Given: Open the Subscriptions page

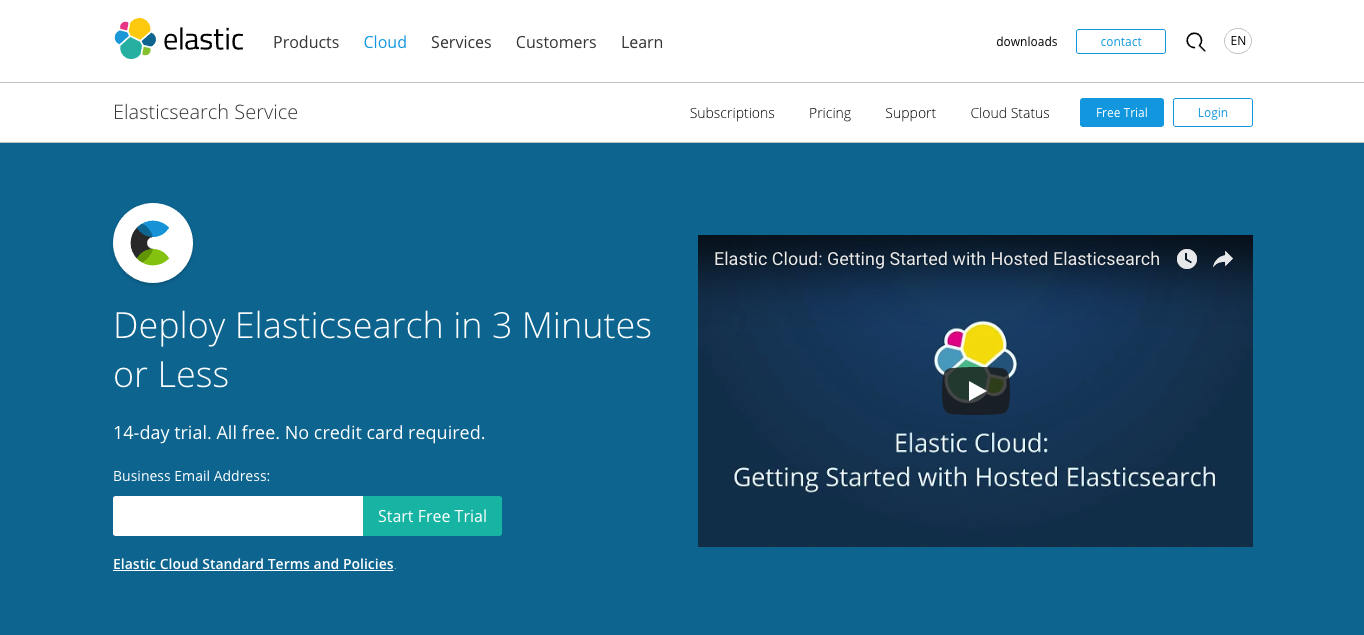Looking at the screenshot, I should [732, 113].
